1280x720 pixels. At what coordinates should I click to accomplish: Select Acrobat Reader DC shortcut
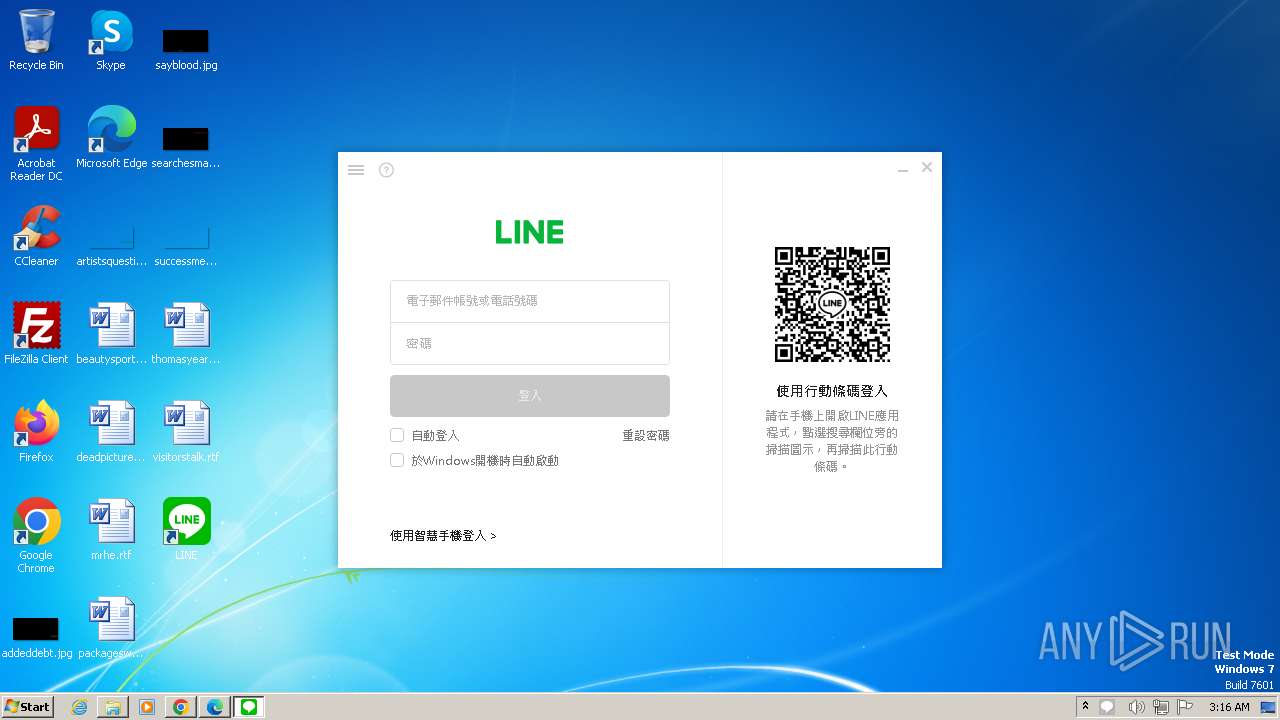tap(36, 144)
